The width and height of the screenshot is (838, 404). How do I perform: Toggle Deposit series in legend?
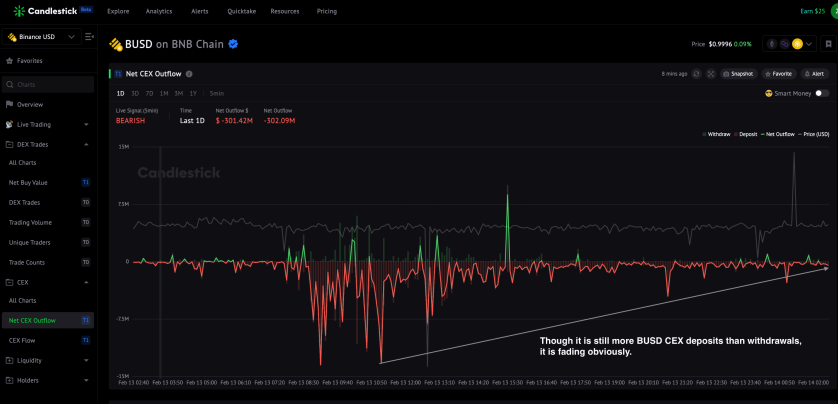pos(746,135)
